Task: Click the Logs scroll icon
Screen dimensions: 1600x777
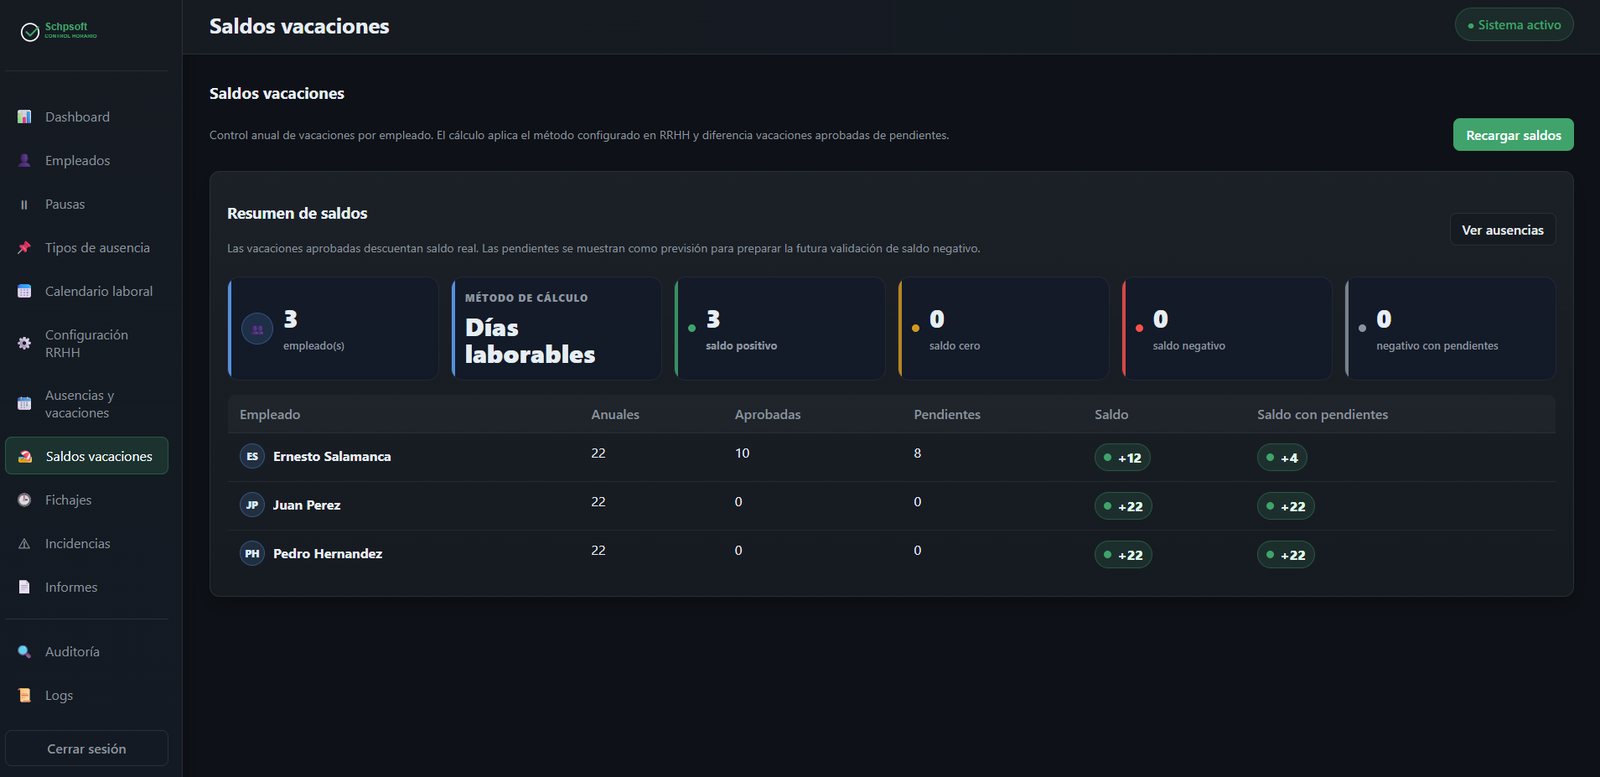Action: tap(24, 695)
